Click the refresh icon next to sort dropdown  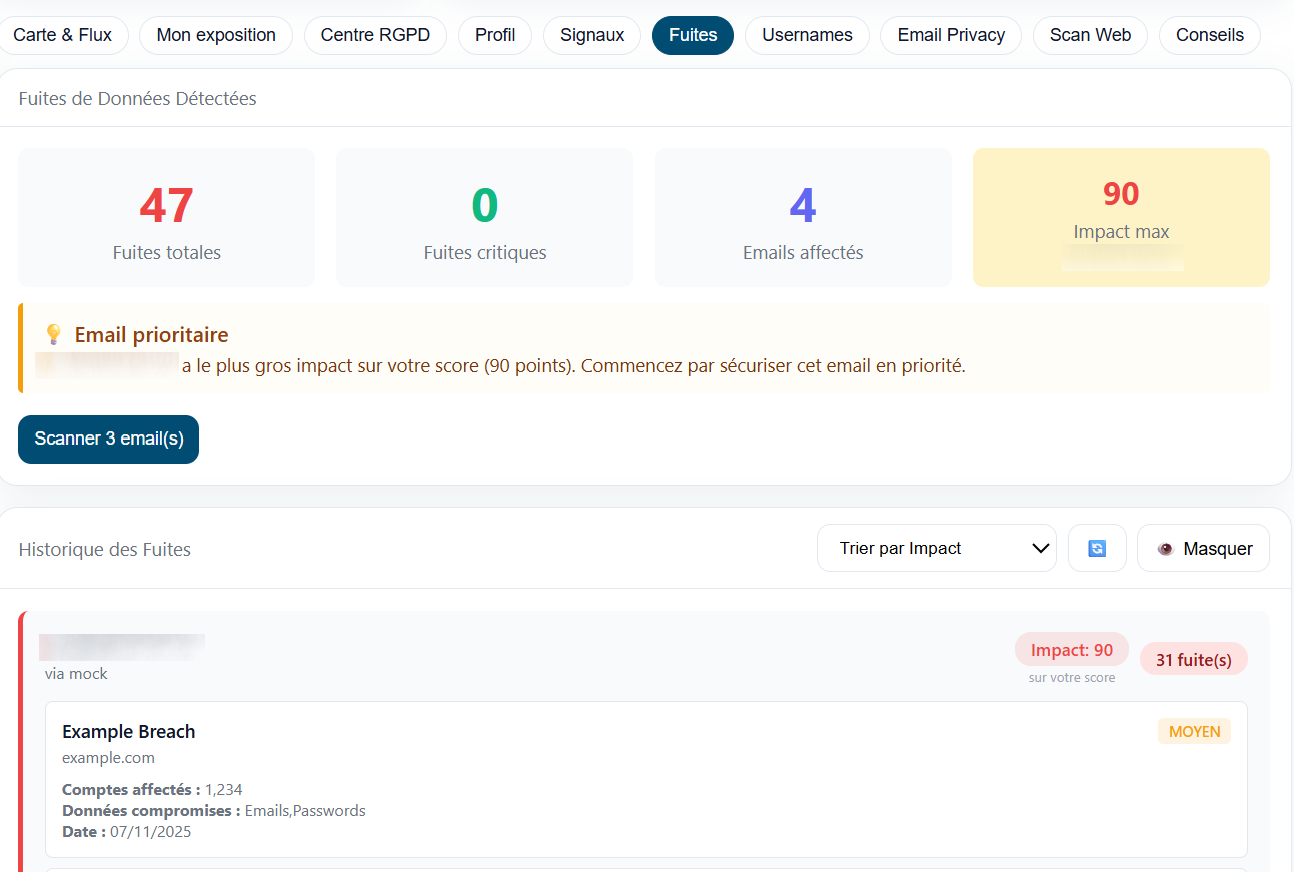point(1097,548)
